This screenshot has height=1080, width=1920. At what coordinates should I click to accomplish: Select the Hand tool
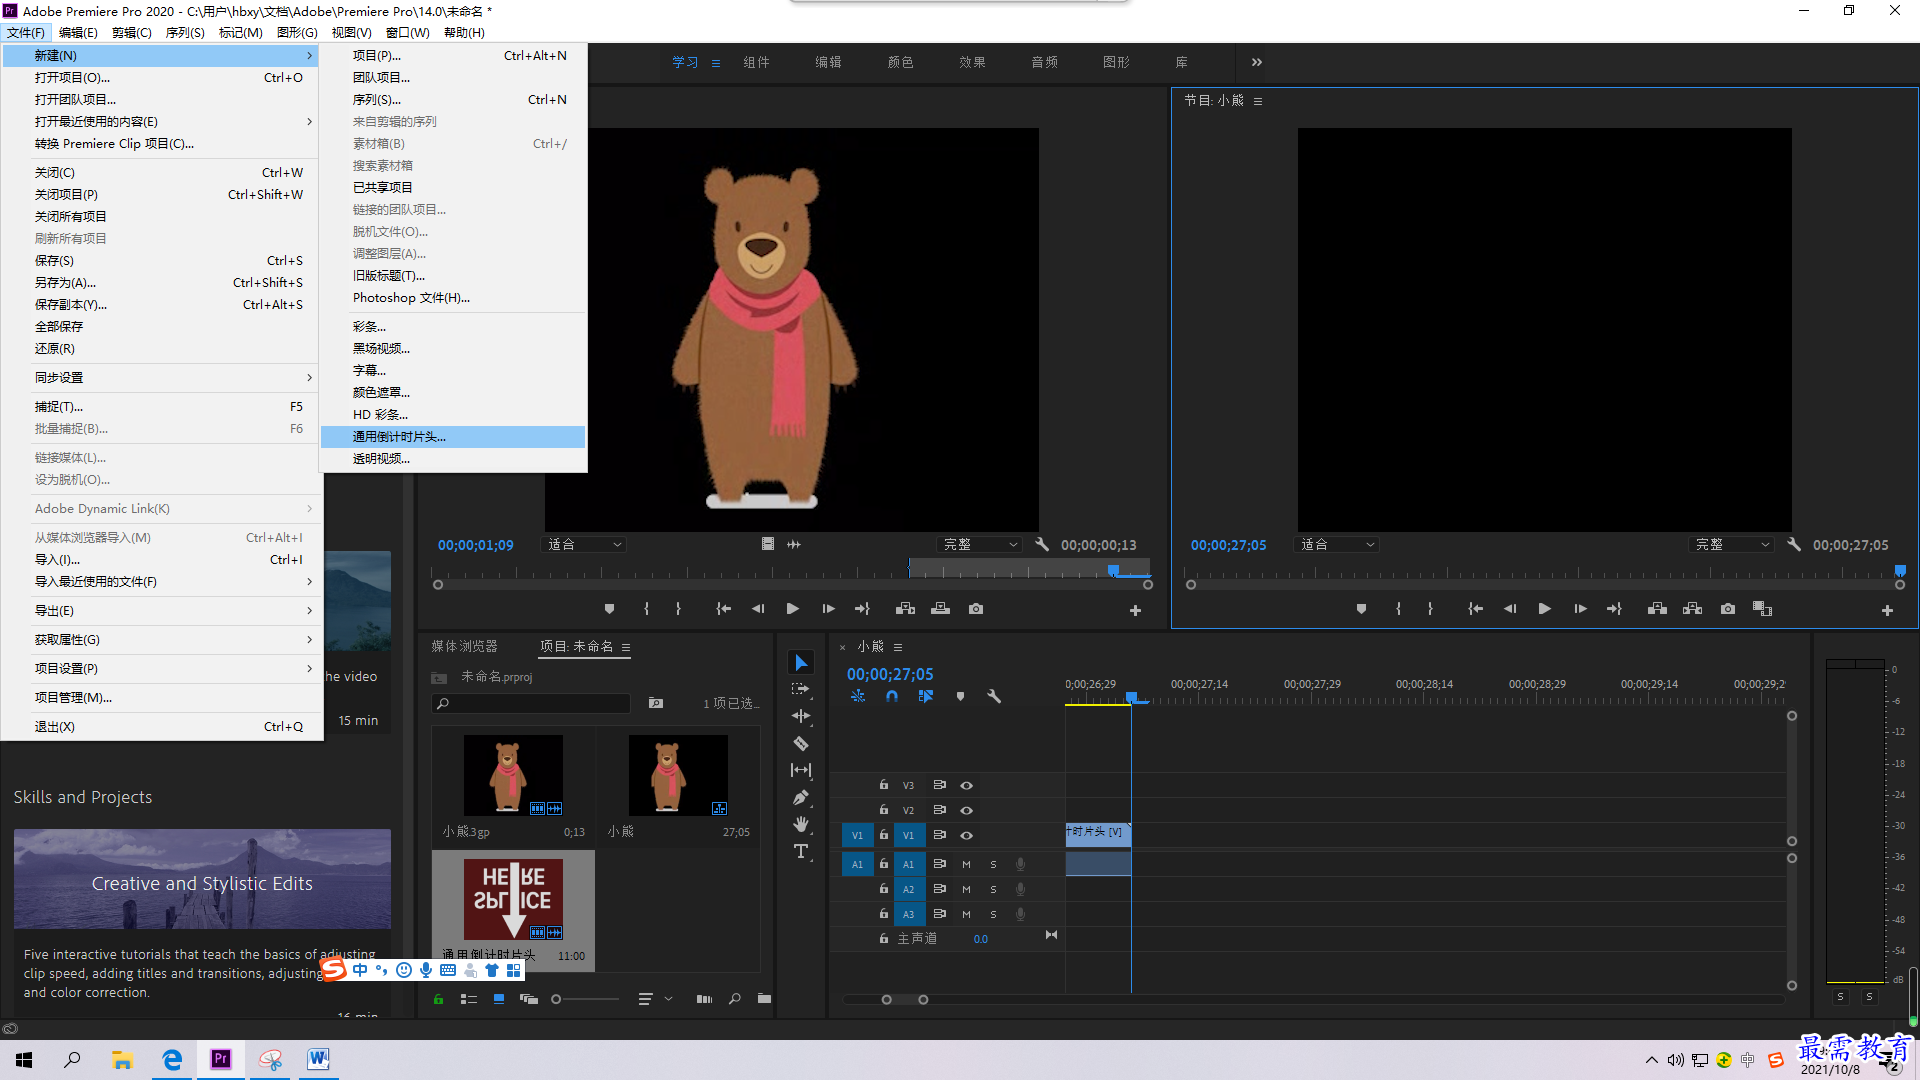pyautogui.click(x=801, y=824)
